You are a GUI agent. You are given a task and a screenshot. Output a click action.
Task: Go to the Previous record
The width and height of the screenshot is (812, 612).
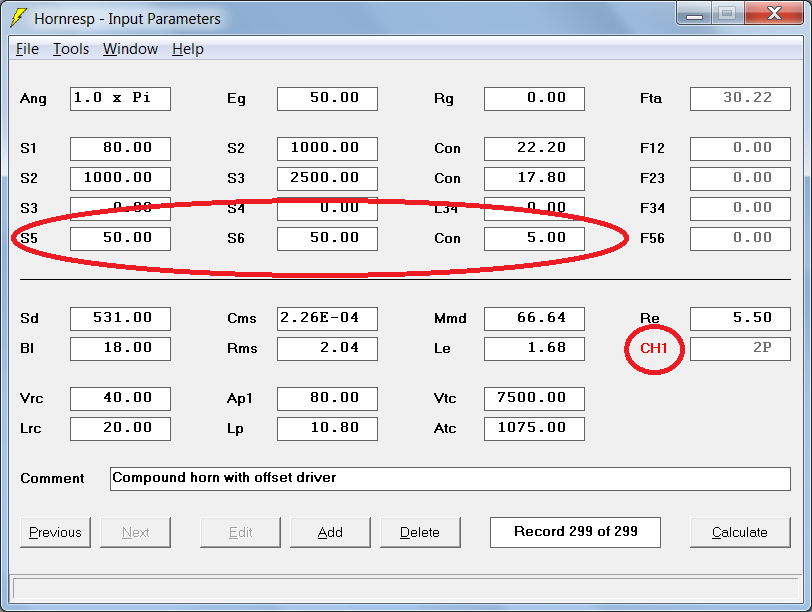[55, 532]
